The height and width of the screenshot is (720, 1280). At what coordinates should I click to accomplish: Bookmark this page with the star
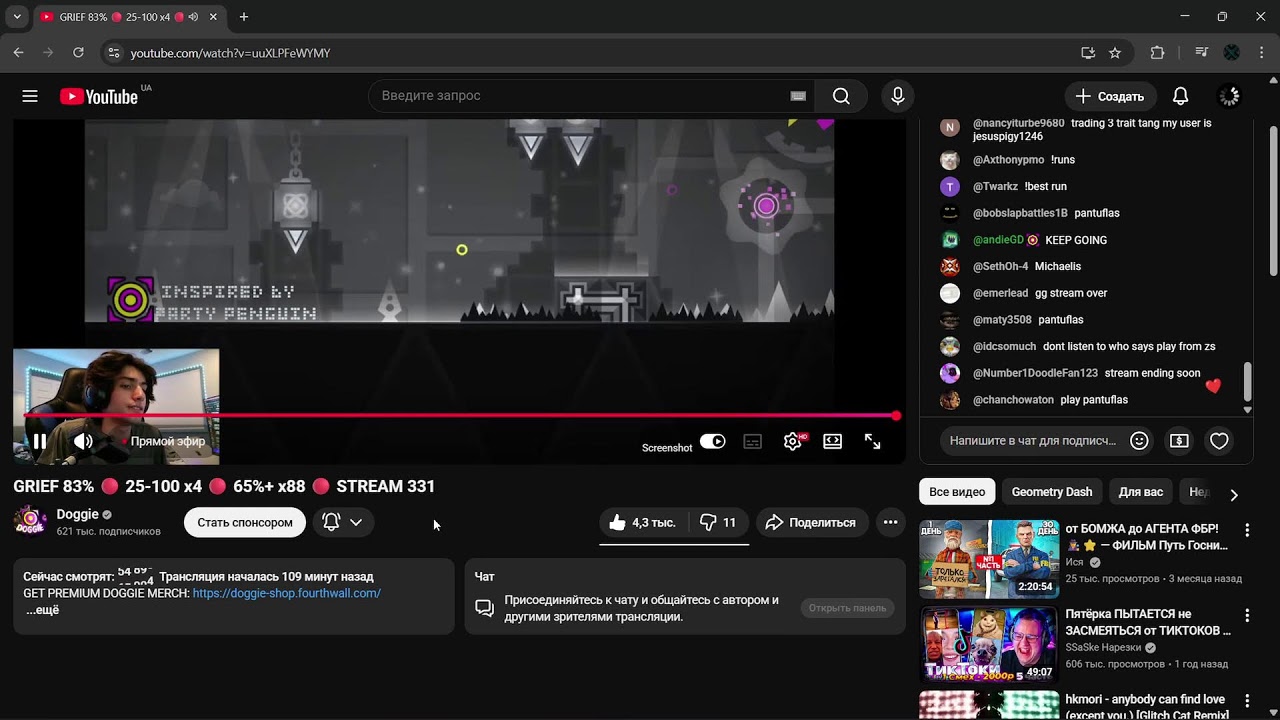[x=1115, y=53]
